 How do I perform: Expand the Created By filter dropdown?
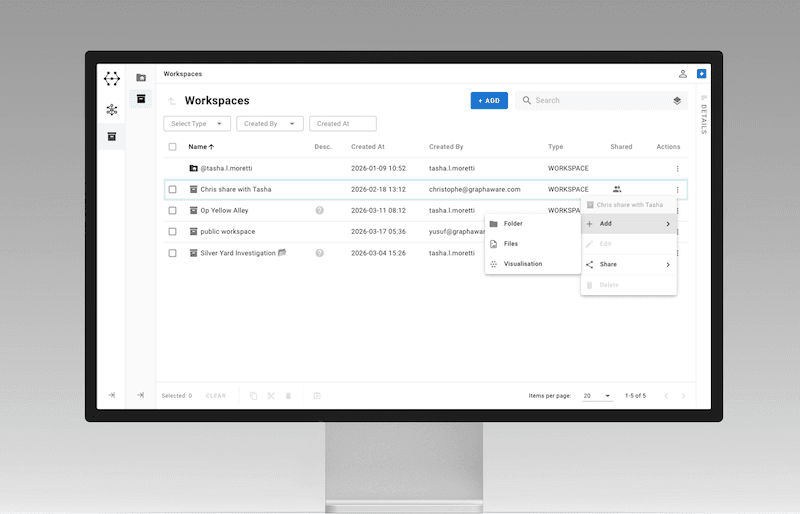269,124
